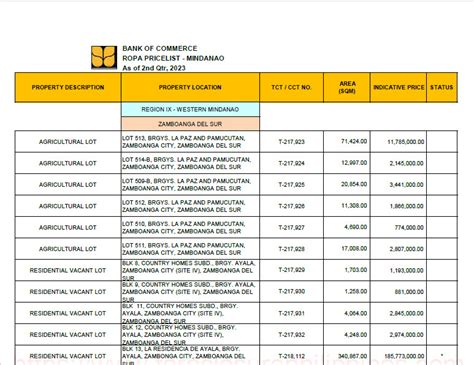This screenshot has width=474, height=365.
Task: Select AGRICULTURAL LOT description in the T-217,928 row
Action: [x=68, y=249]
